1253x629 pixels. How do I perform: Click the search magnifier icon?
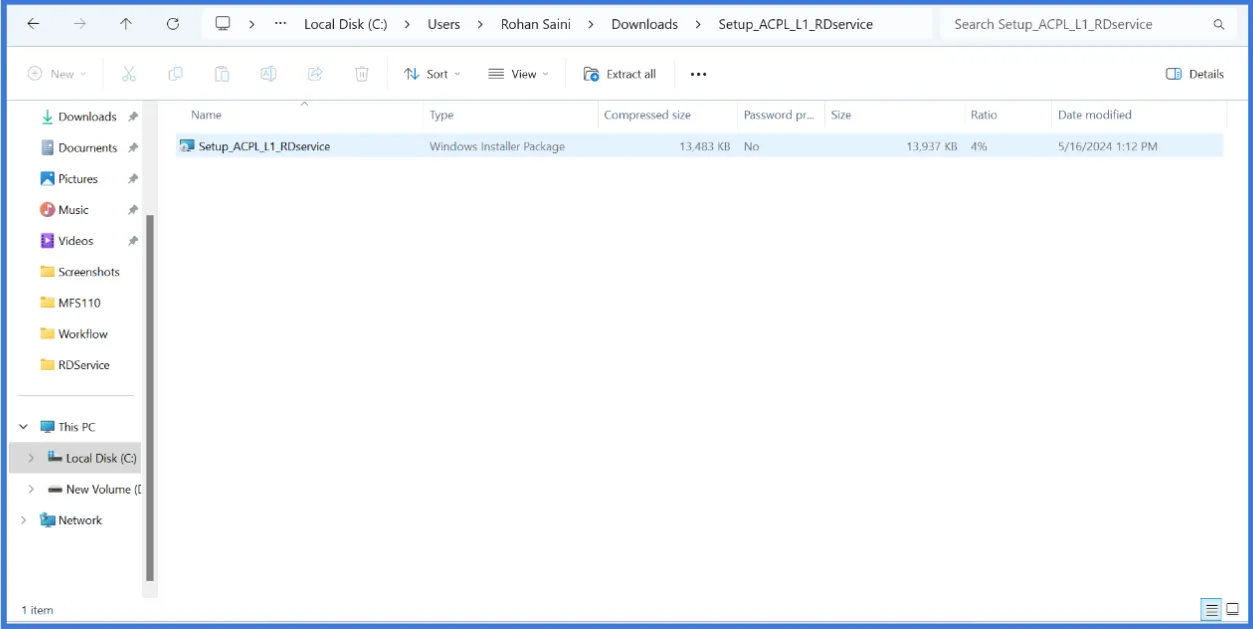point(1219,24)
